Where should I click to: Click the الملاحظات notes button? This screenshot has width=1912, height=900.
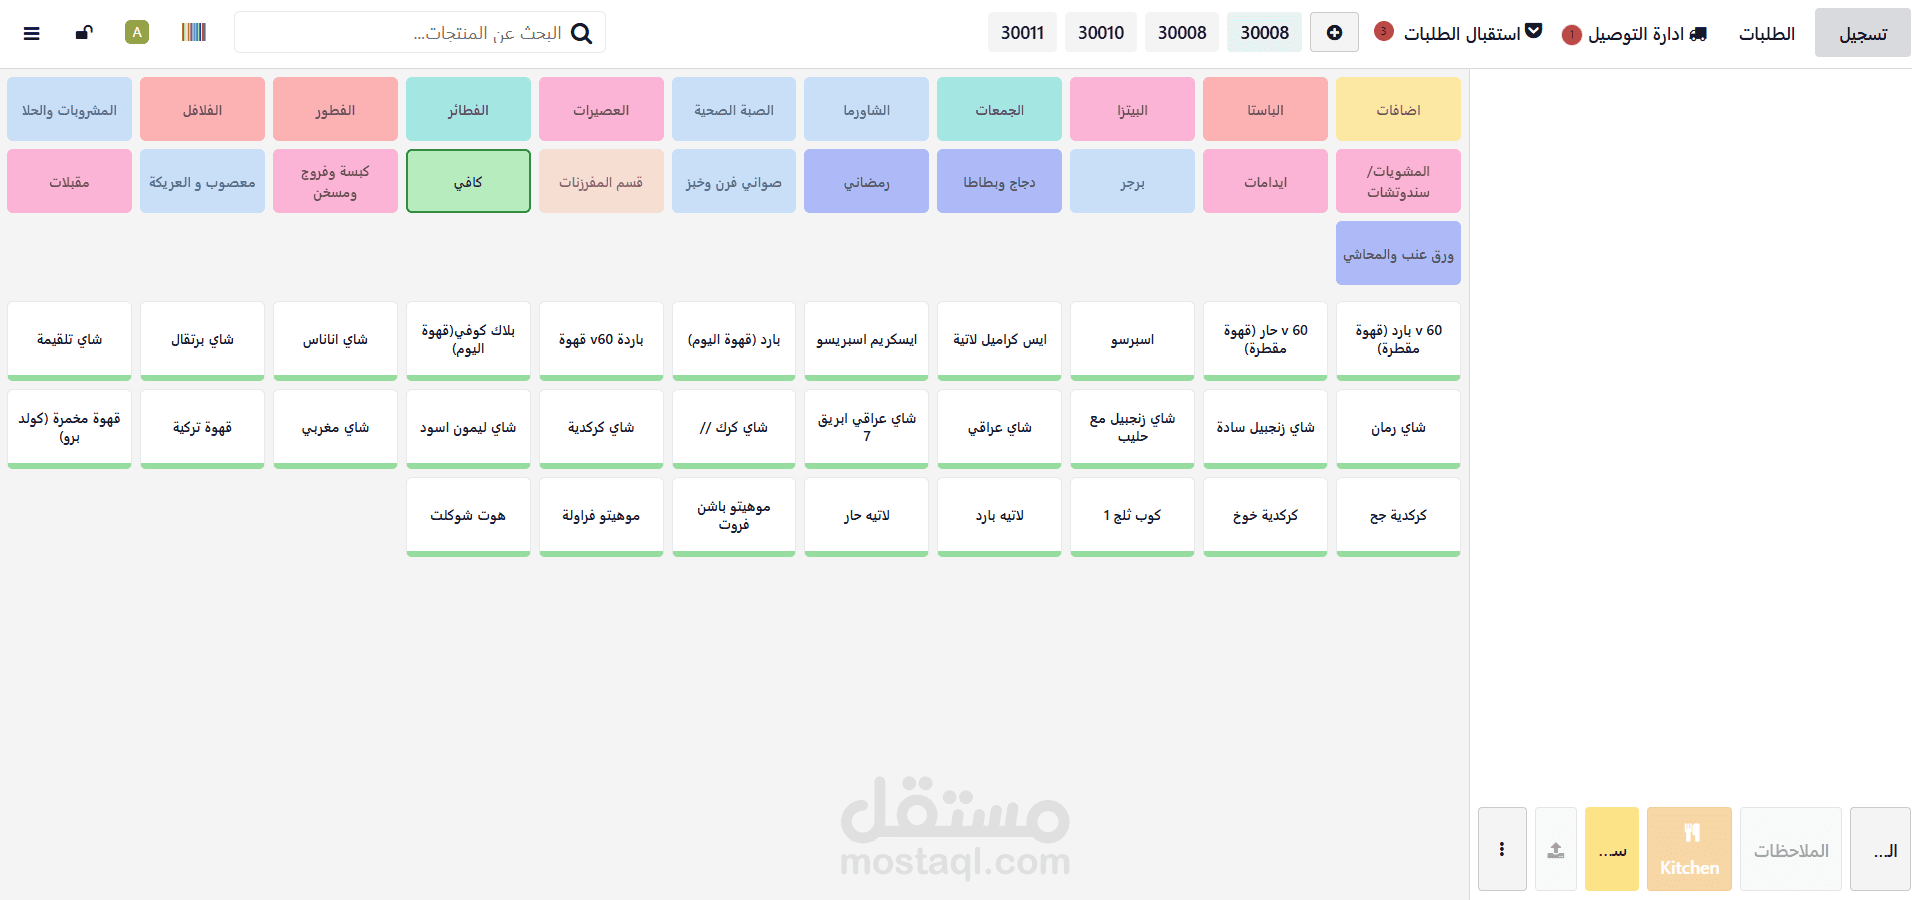tap(1791, 849)
